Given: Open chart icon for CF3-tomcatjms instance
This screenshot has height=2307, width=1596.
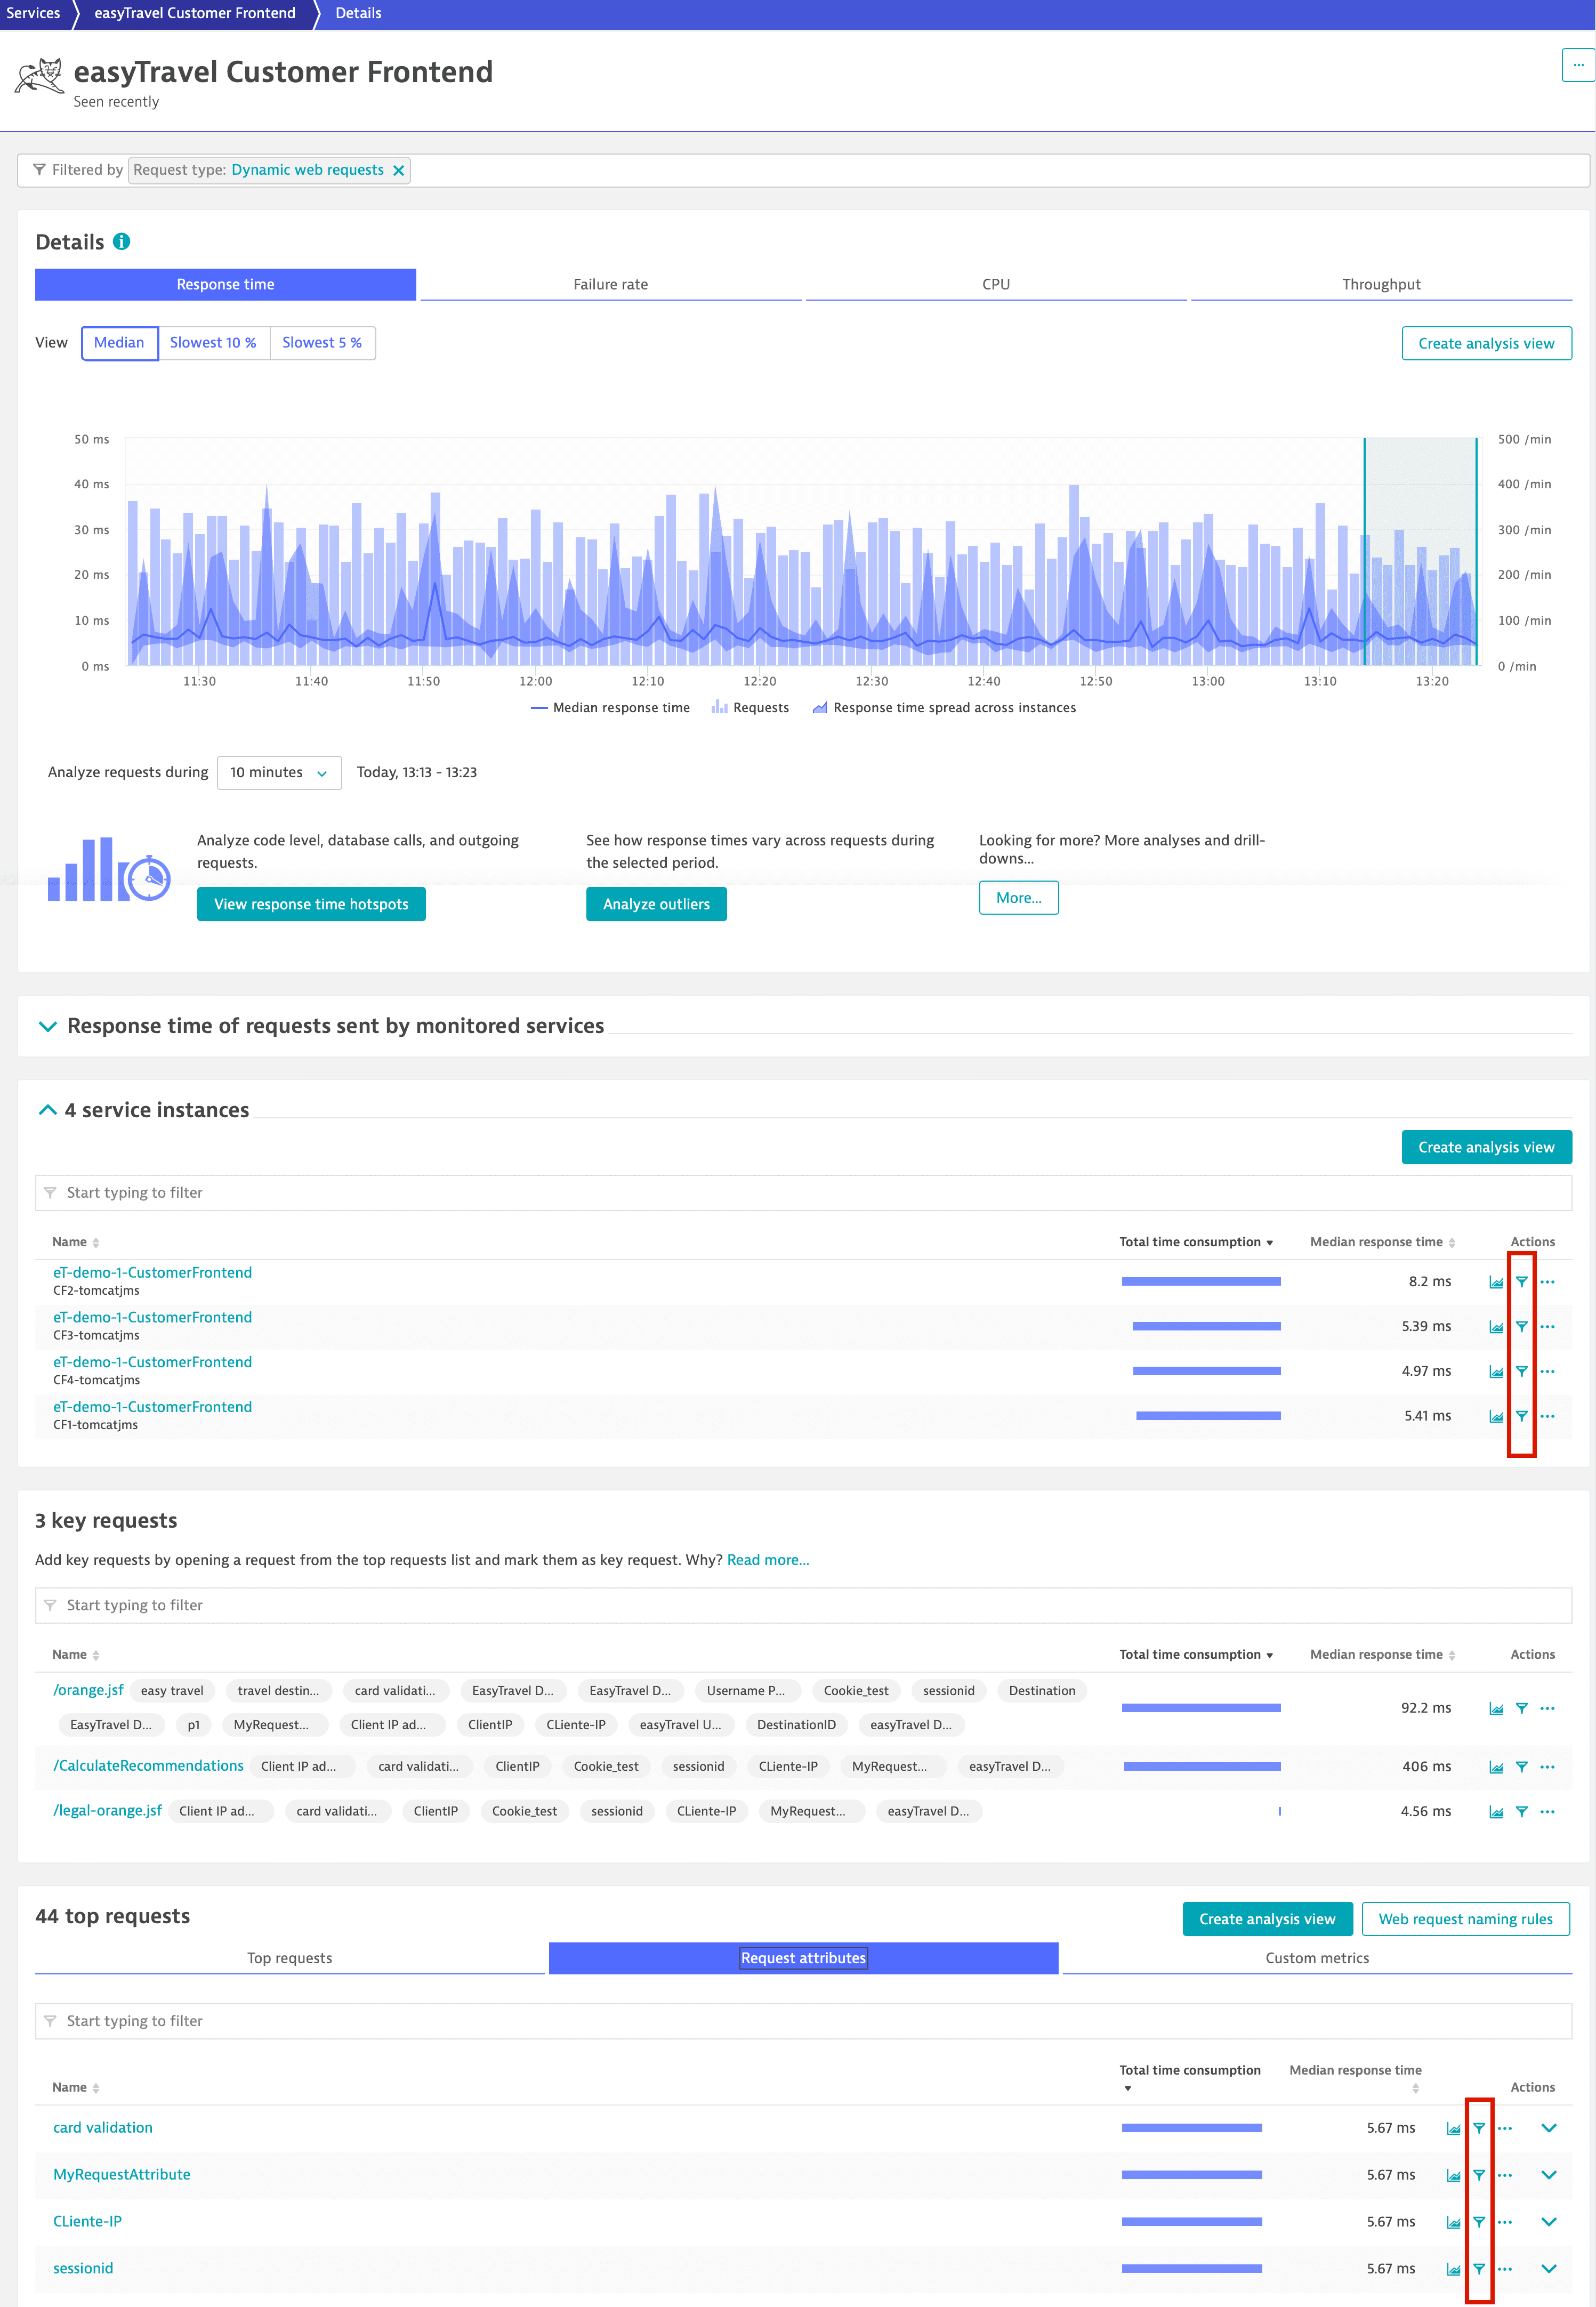Looking at the screenshot, I should click(x=1496, y=1326).
